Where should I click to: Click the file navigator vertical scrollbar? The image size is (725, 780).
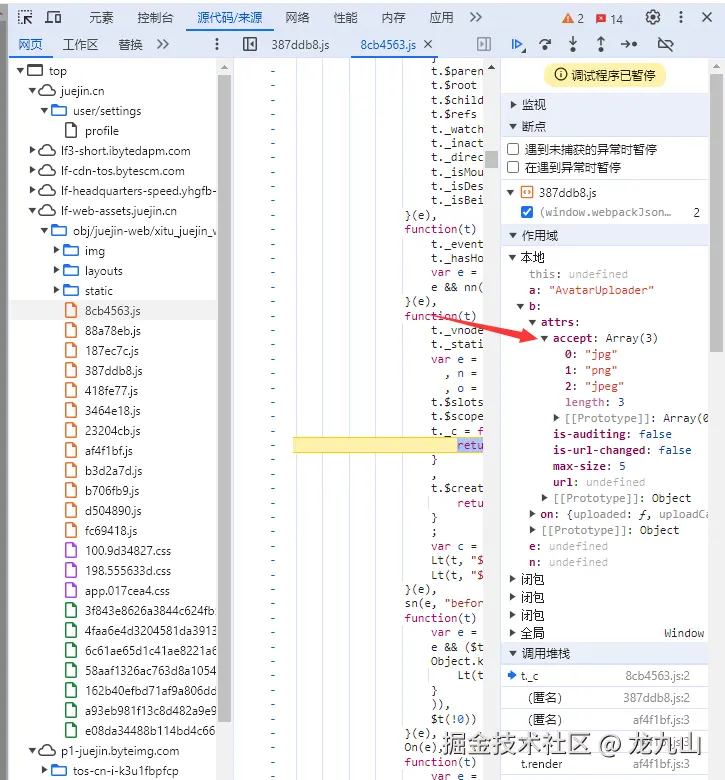click(224, 398)
